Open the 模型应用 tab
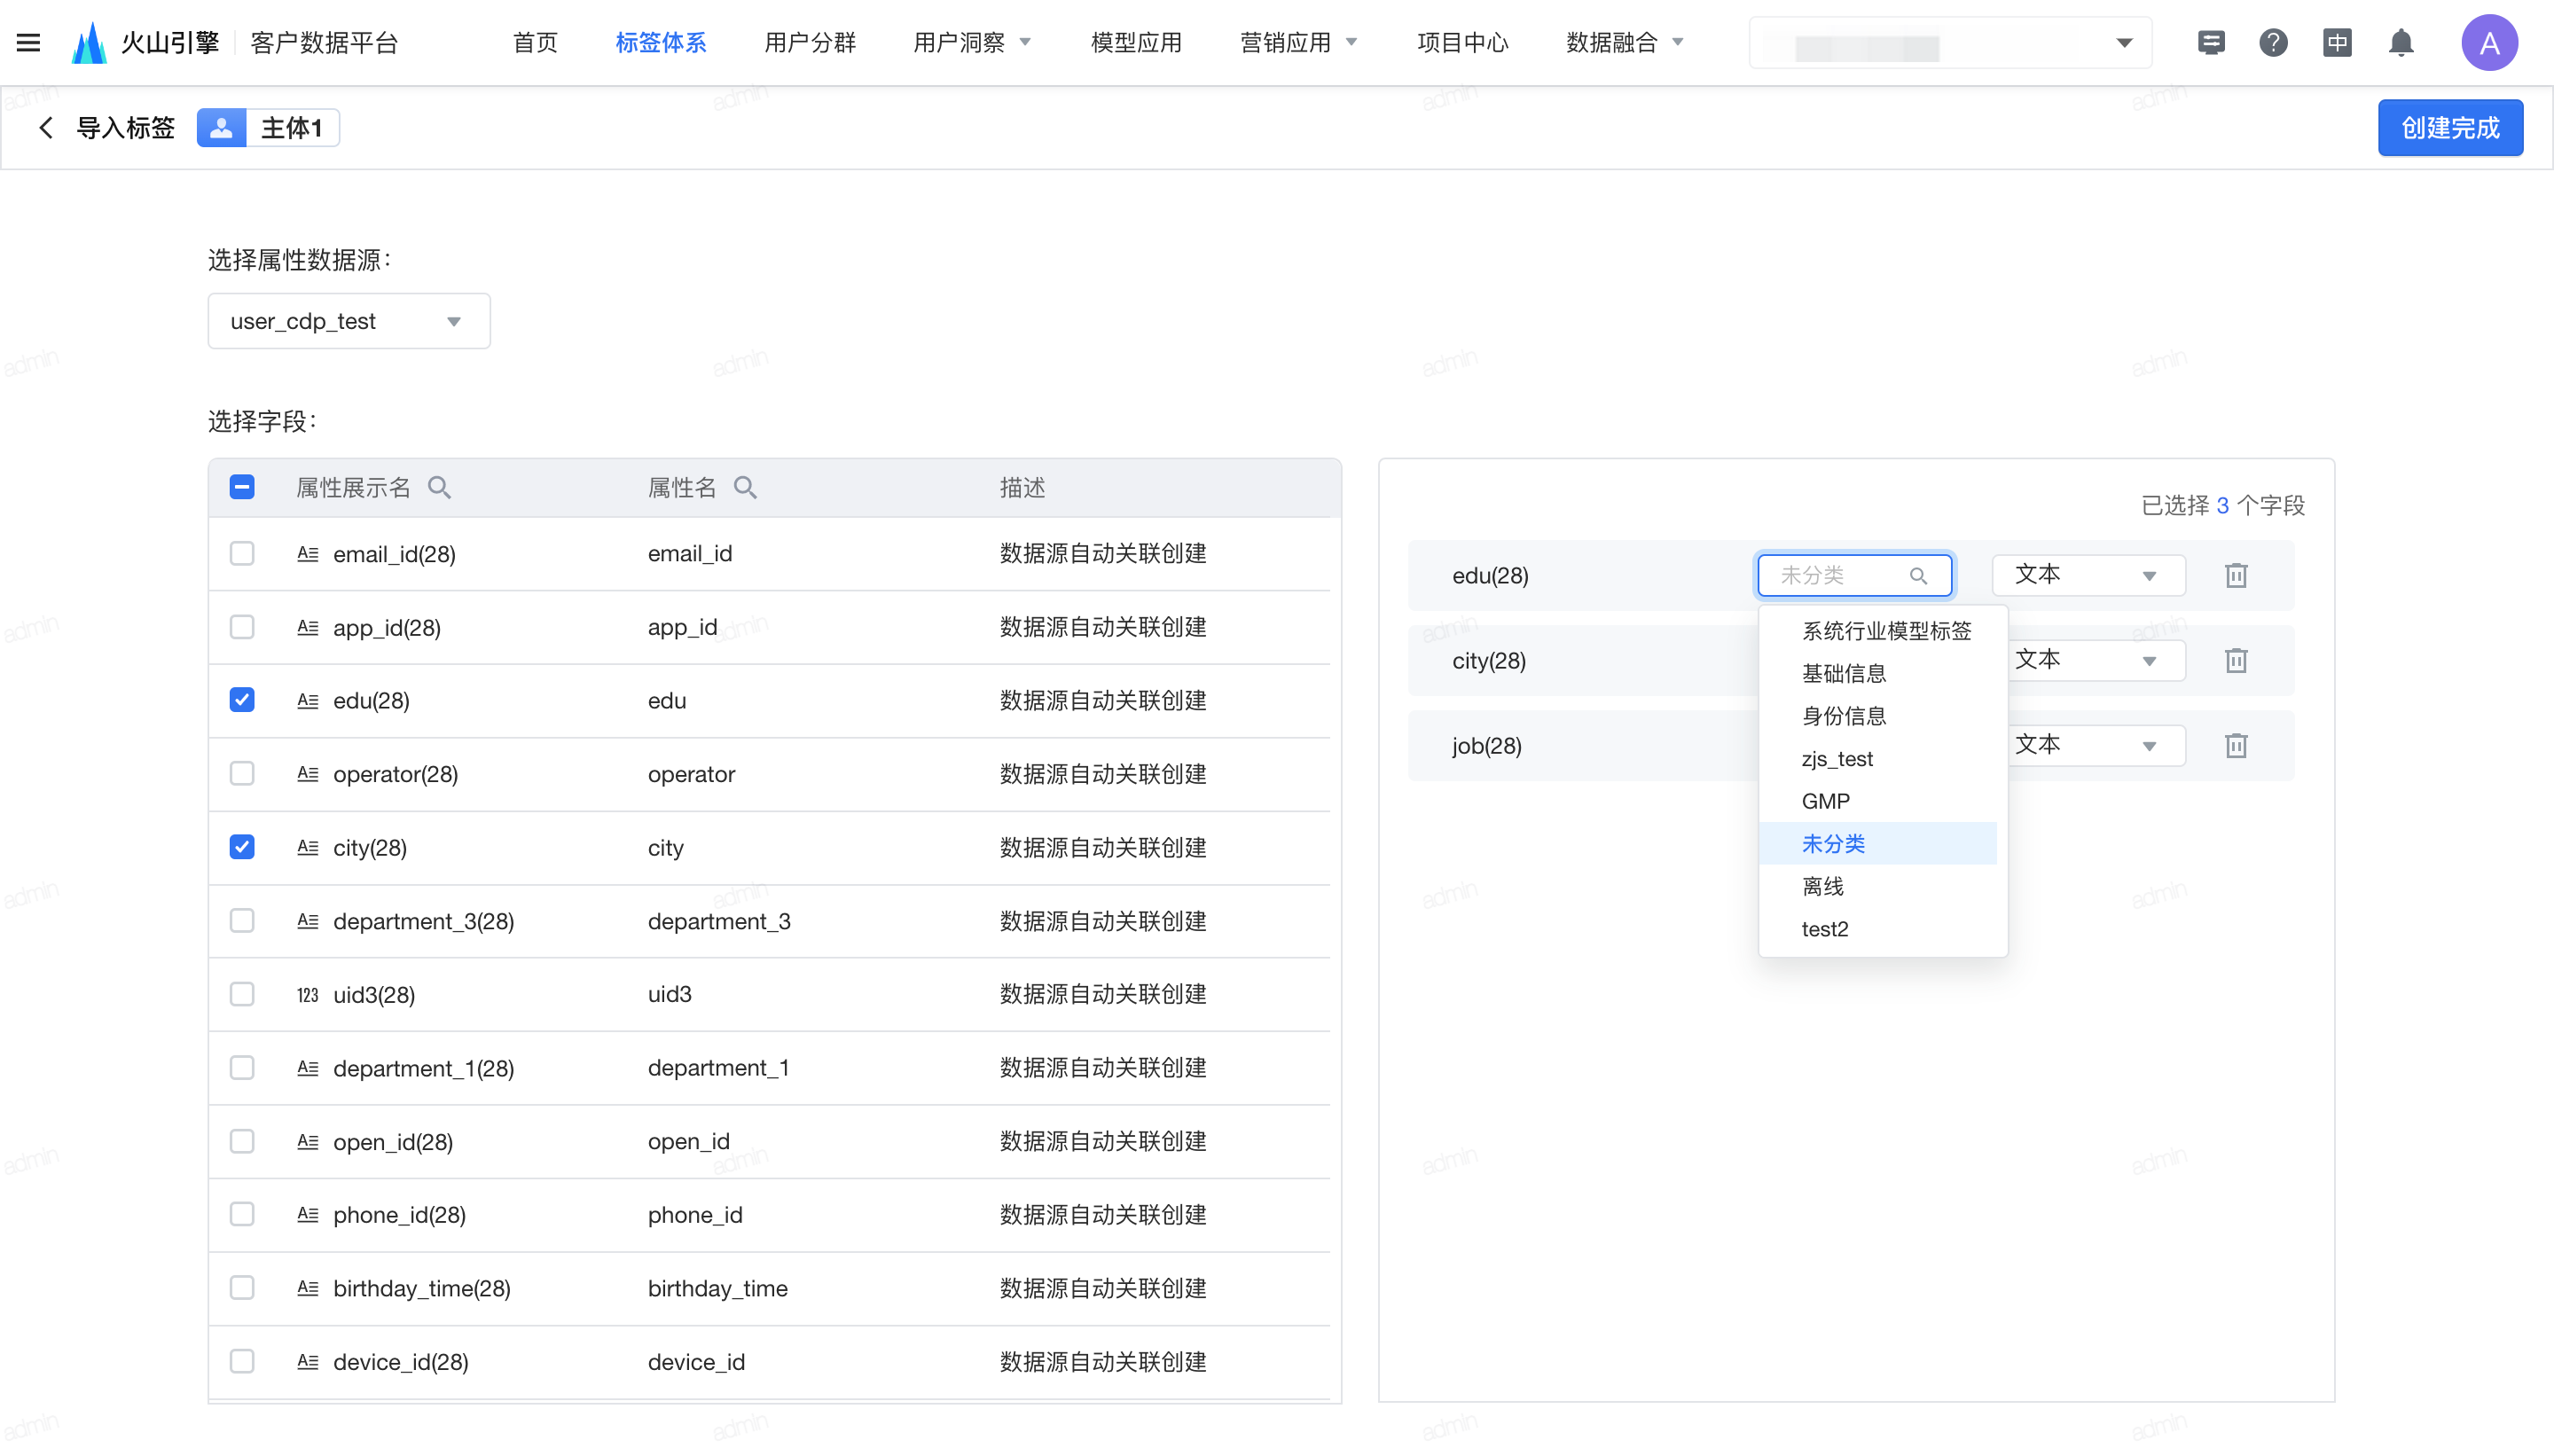This screenshot has width=2554, height=1456. click(x=1136, y=42)
